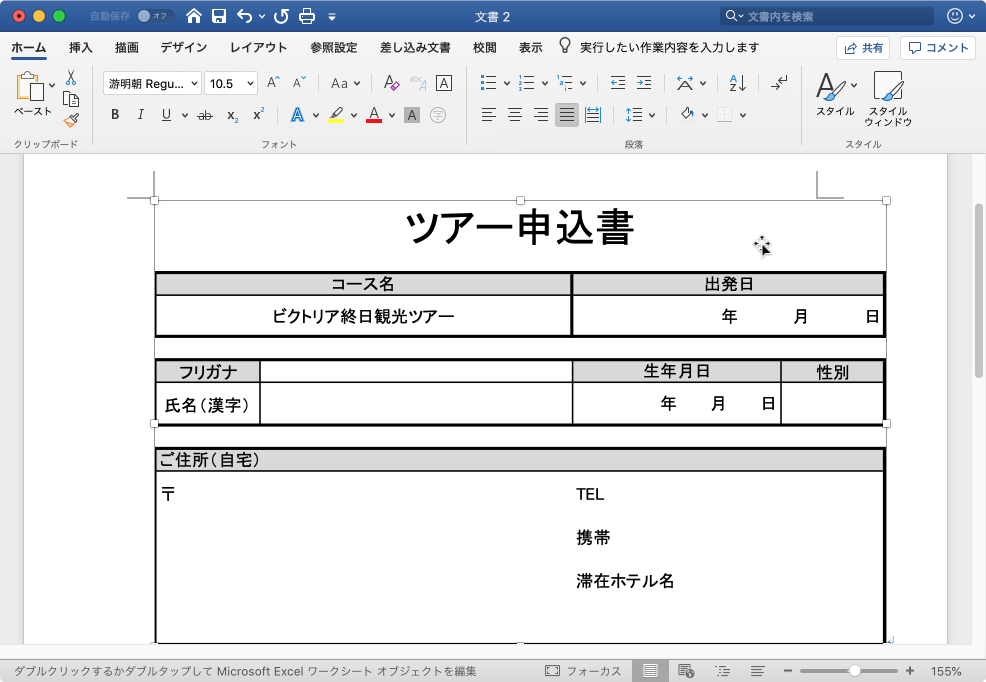
Task: Toggle character shading button
Action: [412, 115]
